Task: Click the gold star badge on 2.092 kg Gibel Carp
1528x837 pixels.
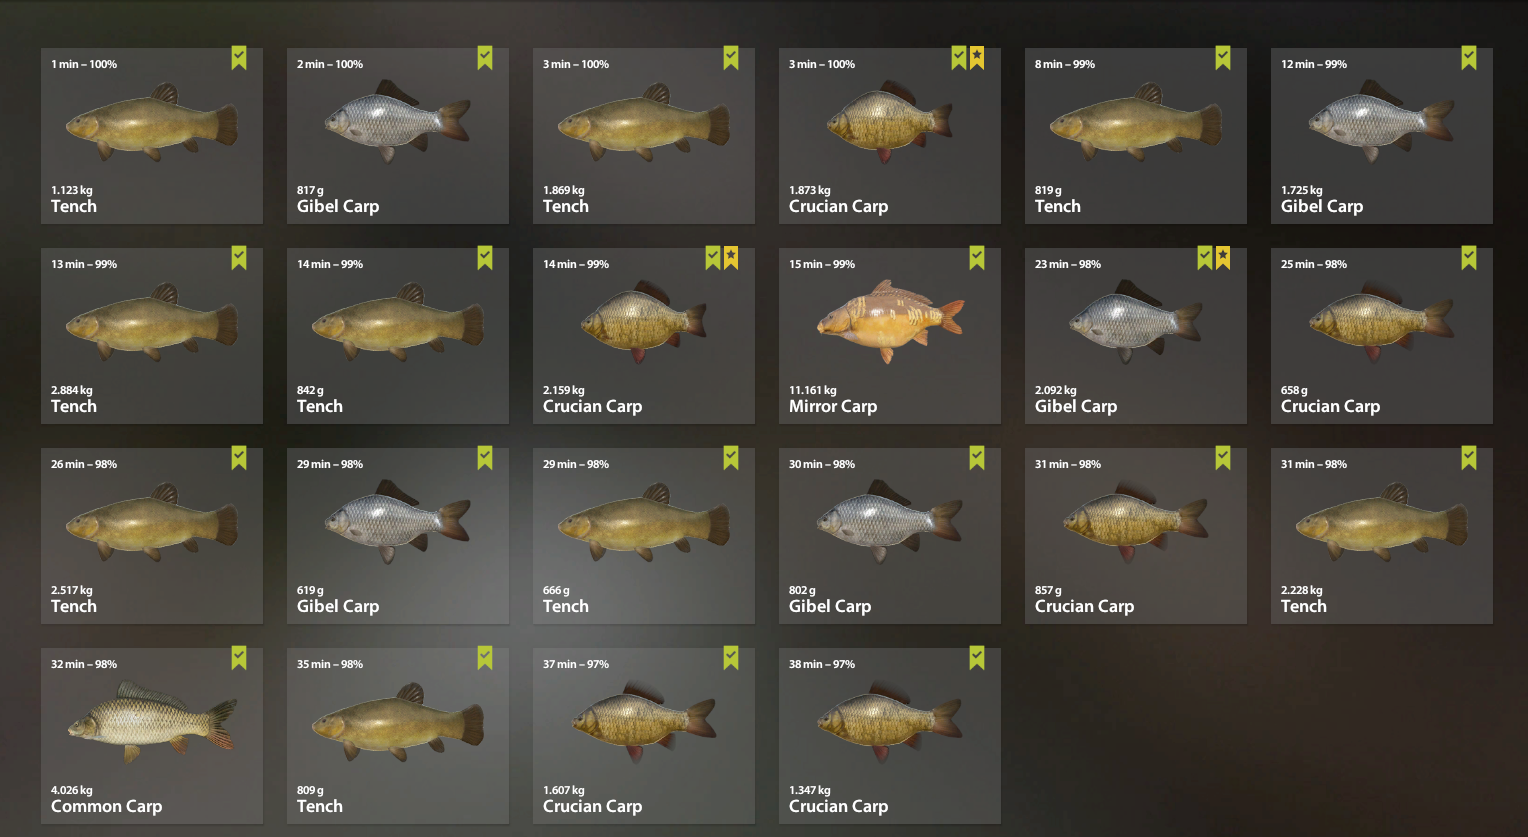Action: 1223,258
